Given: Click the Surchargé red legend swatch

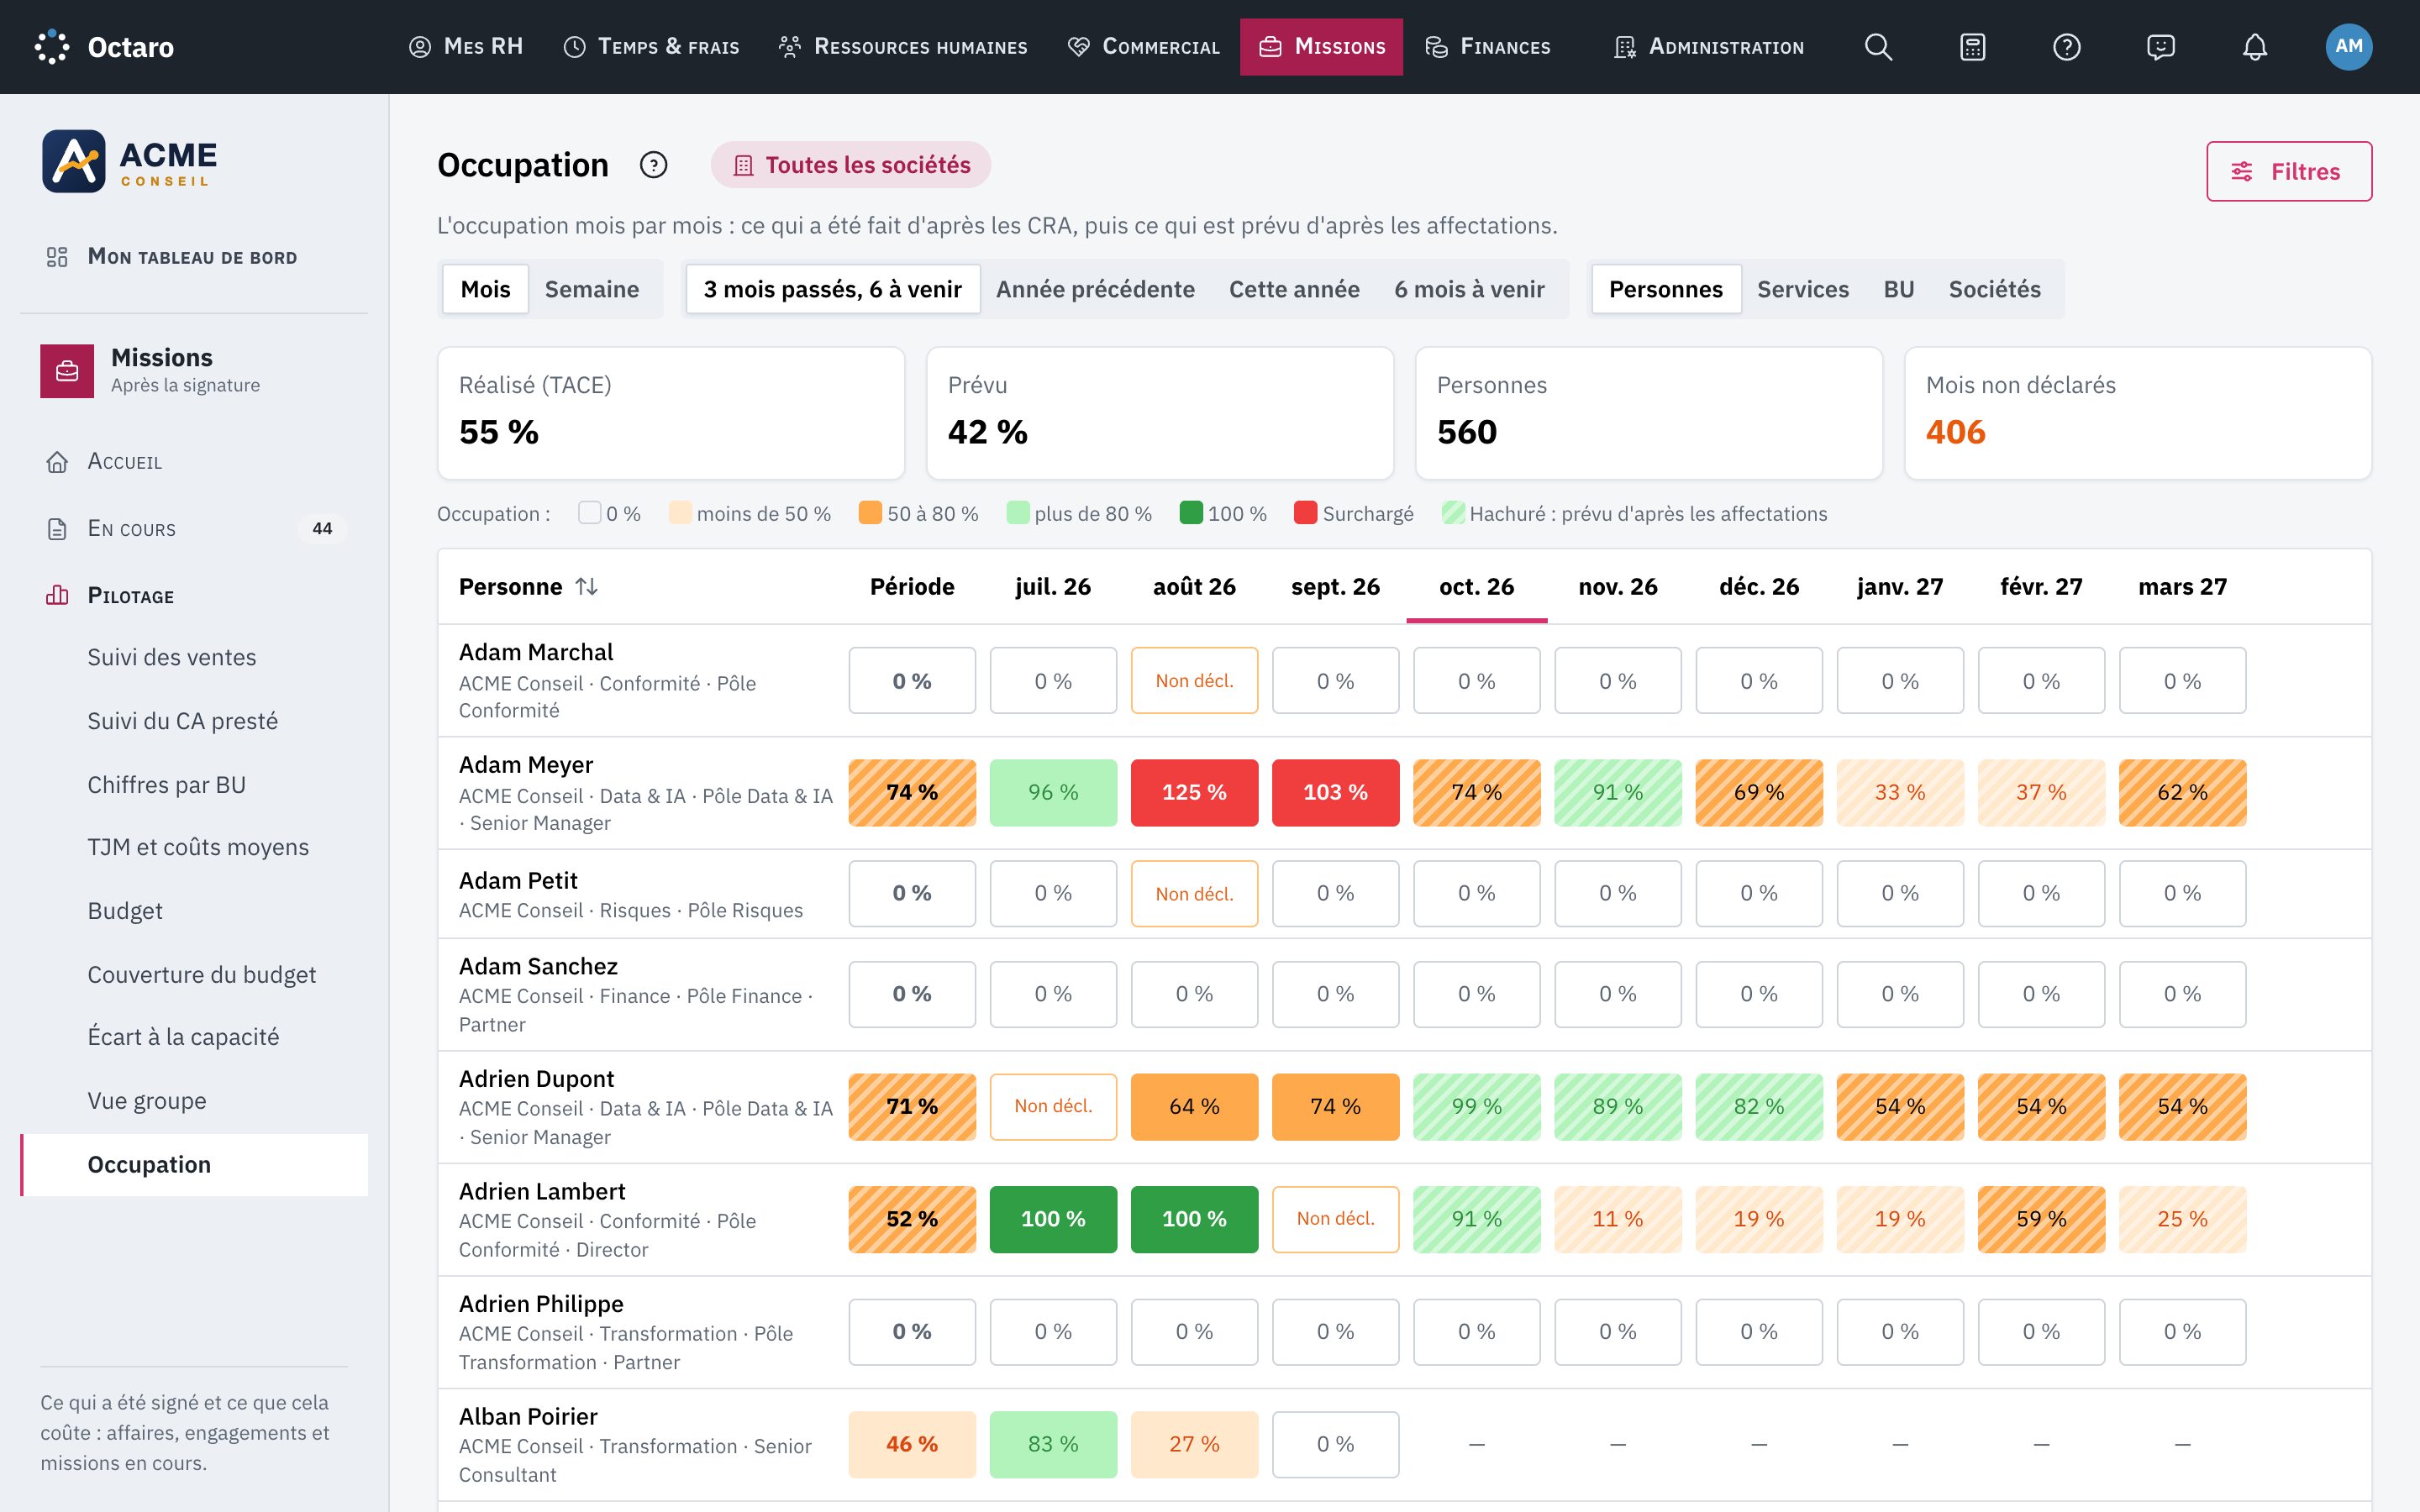Looking at the screenshot, I should click(1305, 513).
